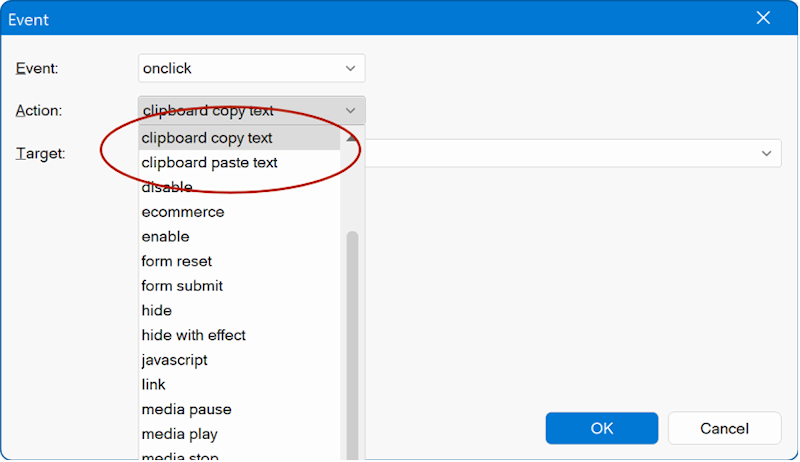Click the OK button

pos(601,428)
